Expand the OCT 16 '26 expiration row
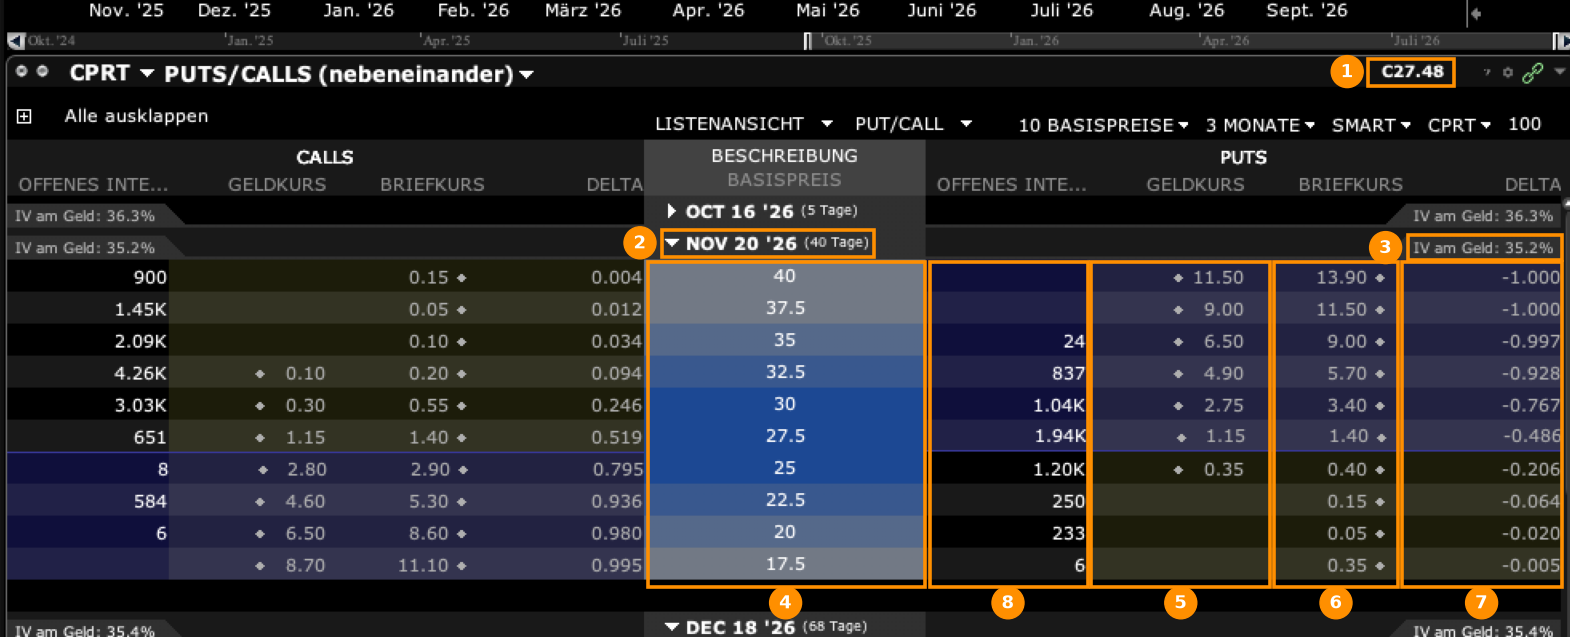Viewport: 1571px width, 638px height. 672,211
